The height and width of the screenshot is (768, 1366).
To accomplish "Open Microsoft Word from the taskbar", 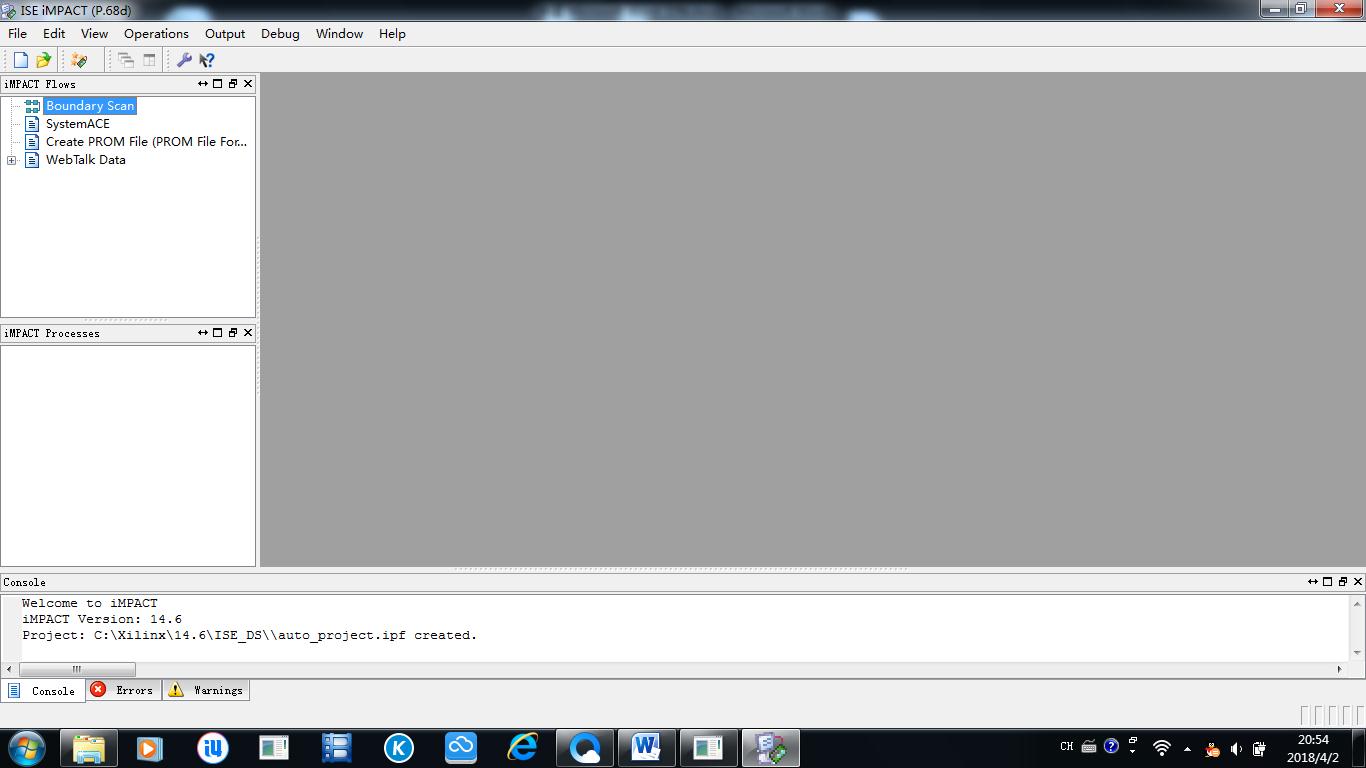I will (646, 748).
